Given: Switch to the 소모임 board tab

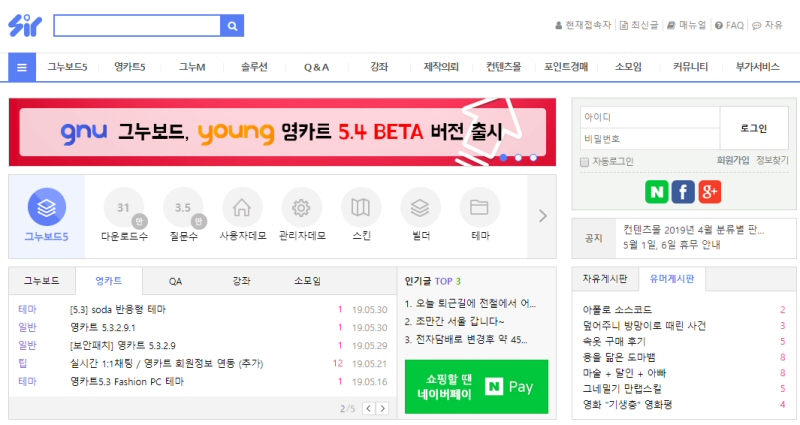Looking at the screenshot, I should pyautogui.click(x=307, y=281).
